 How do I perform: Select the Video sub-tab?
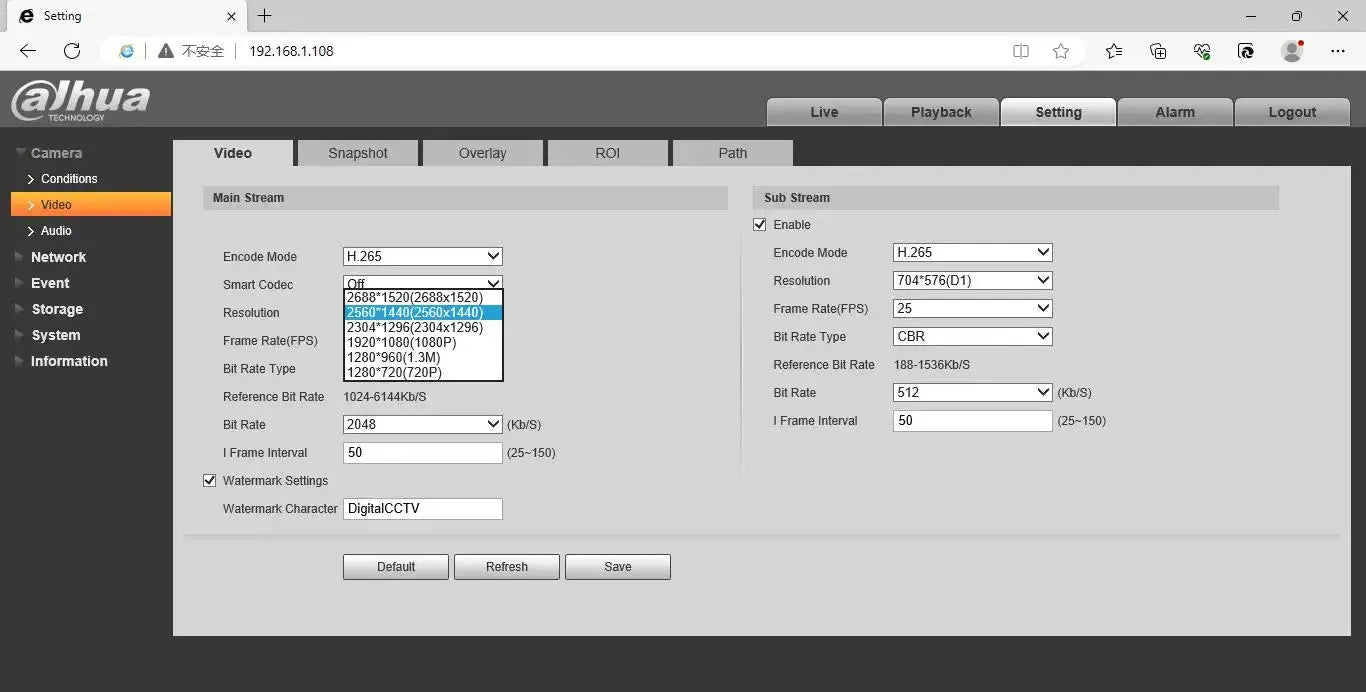pyautogui.click(x=233, y=153)
